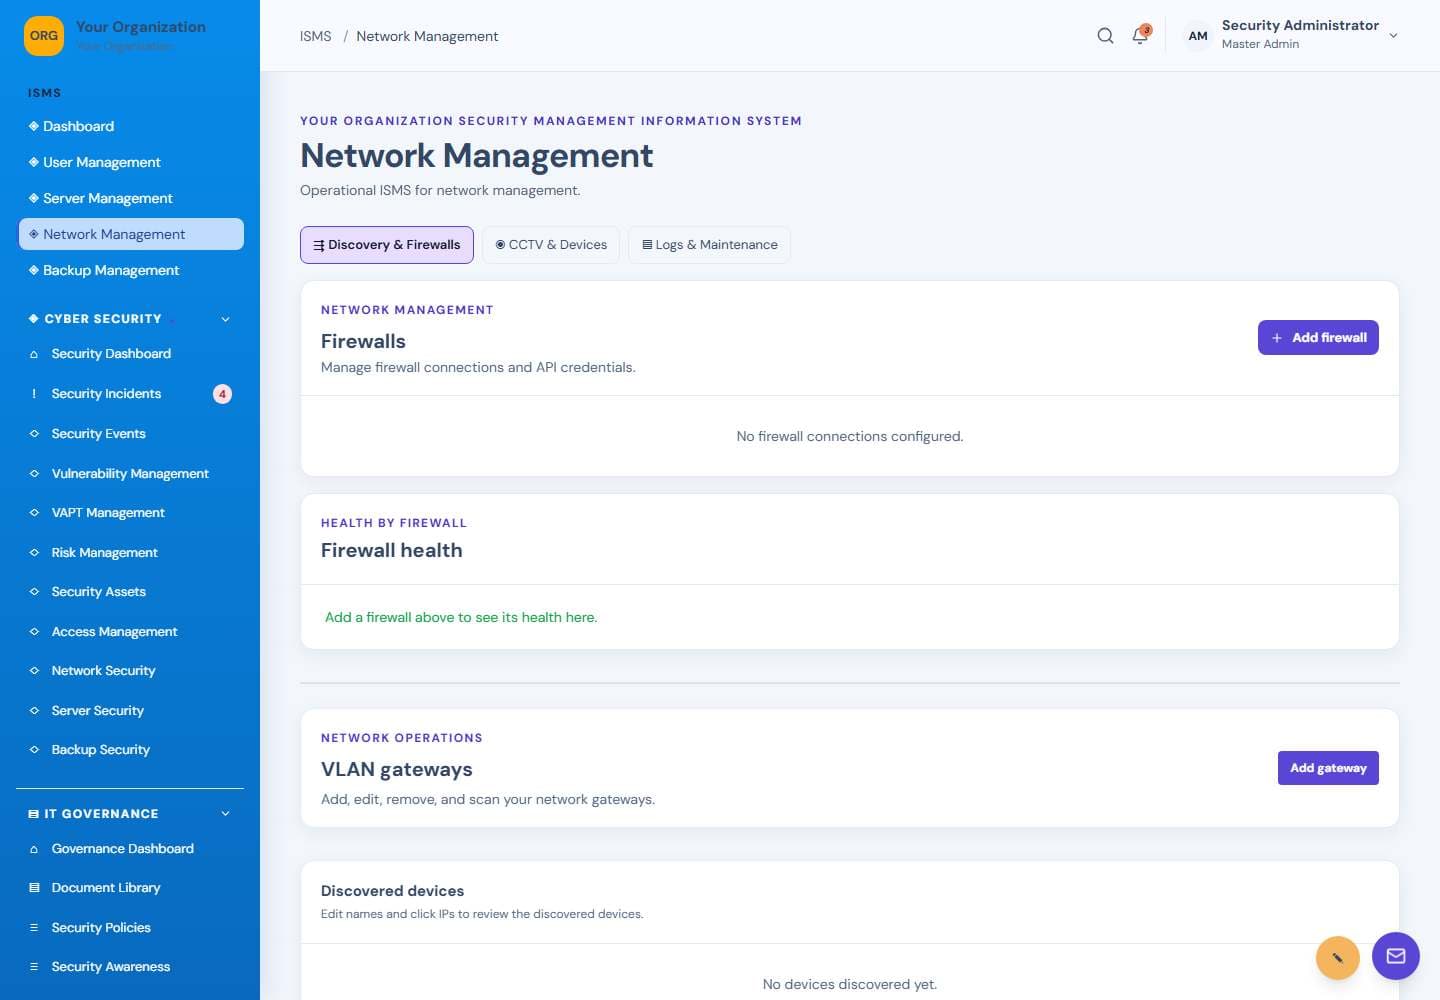Open the mail floating button
This screenshot has width=1440, height=1000.
click(x=1396, y=956)
